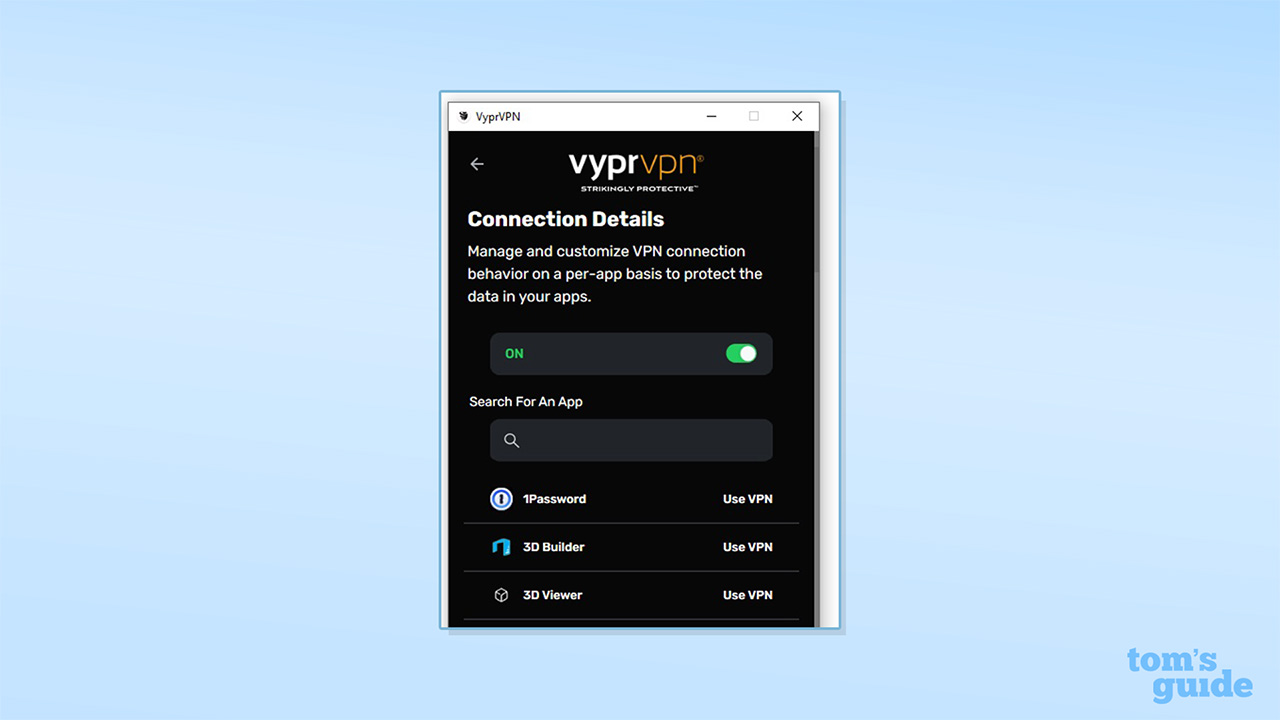The width and height of the screenshot is (1280, 720).
Task: Click the 1Password app icon
Action: point(501,499)
